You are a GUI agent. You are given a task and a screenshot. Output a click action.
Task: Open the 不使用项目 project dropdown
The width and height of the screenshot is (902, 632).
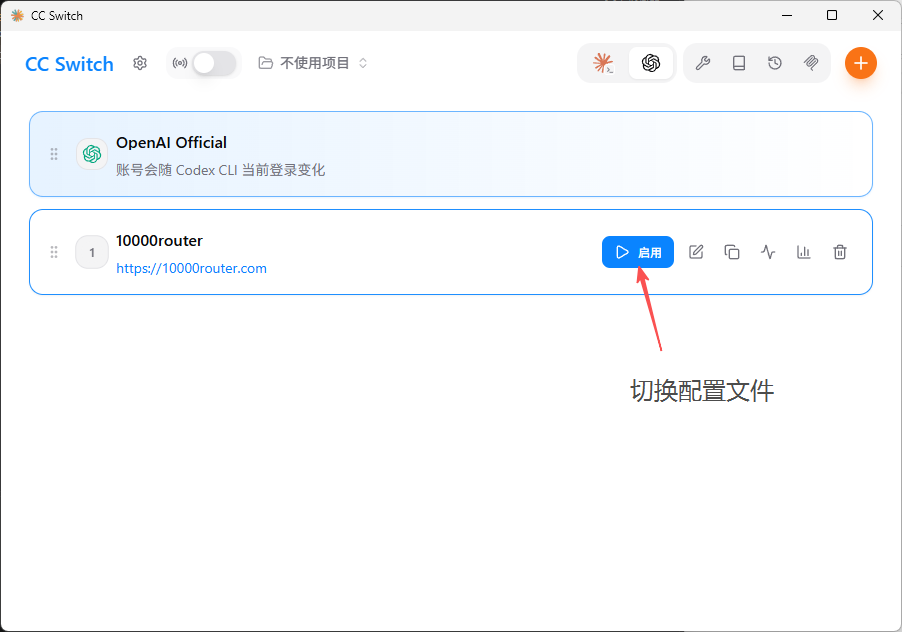[x=313, y=63]
